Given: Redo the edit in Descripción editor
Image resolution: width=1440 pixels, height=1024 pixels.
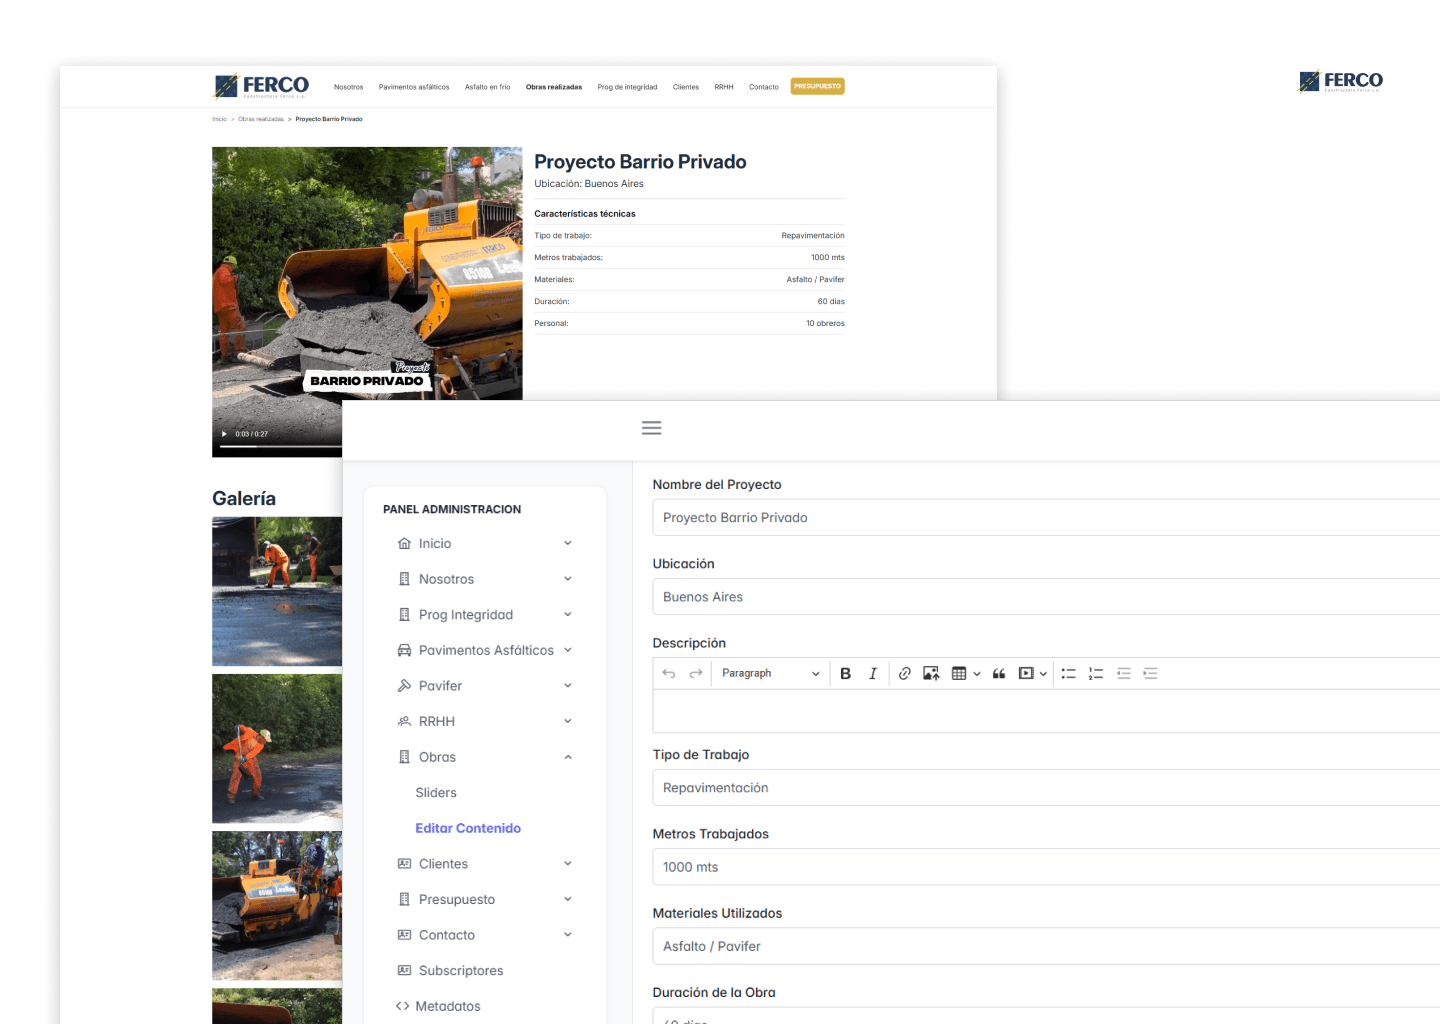Looking at the screenshot, I should tap(696, 674).
